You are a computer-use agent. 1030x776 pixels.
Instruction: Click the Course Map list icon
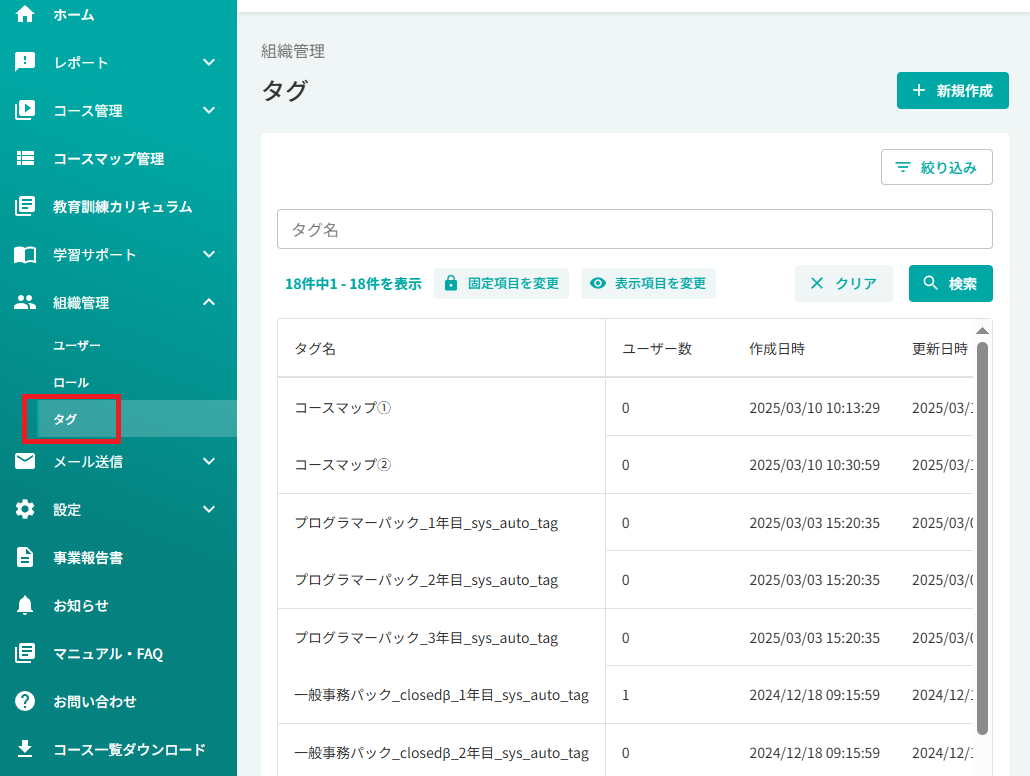click(25, 158)
